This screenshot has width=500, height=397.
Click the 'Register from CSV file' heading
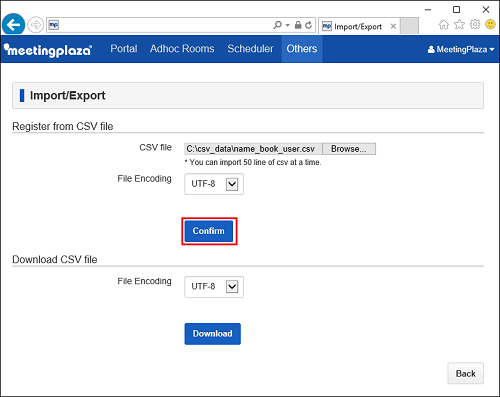[63, 126]
